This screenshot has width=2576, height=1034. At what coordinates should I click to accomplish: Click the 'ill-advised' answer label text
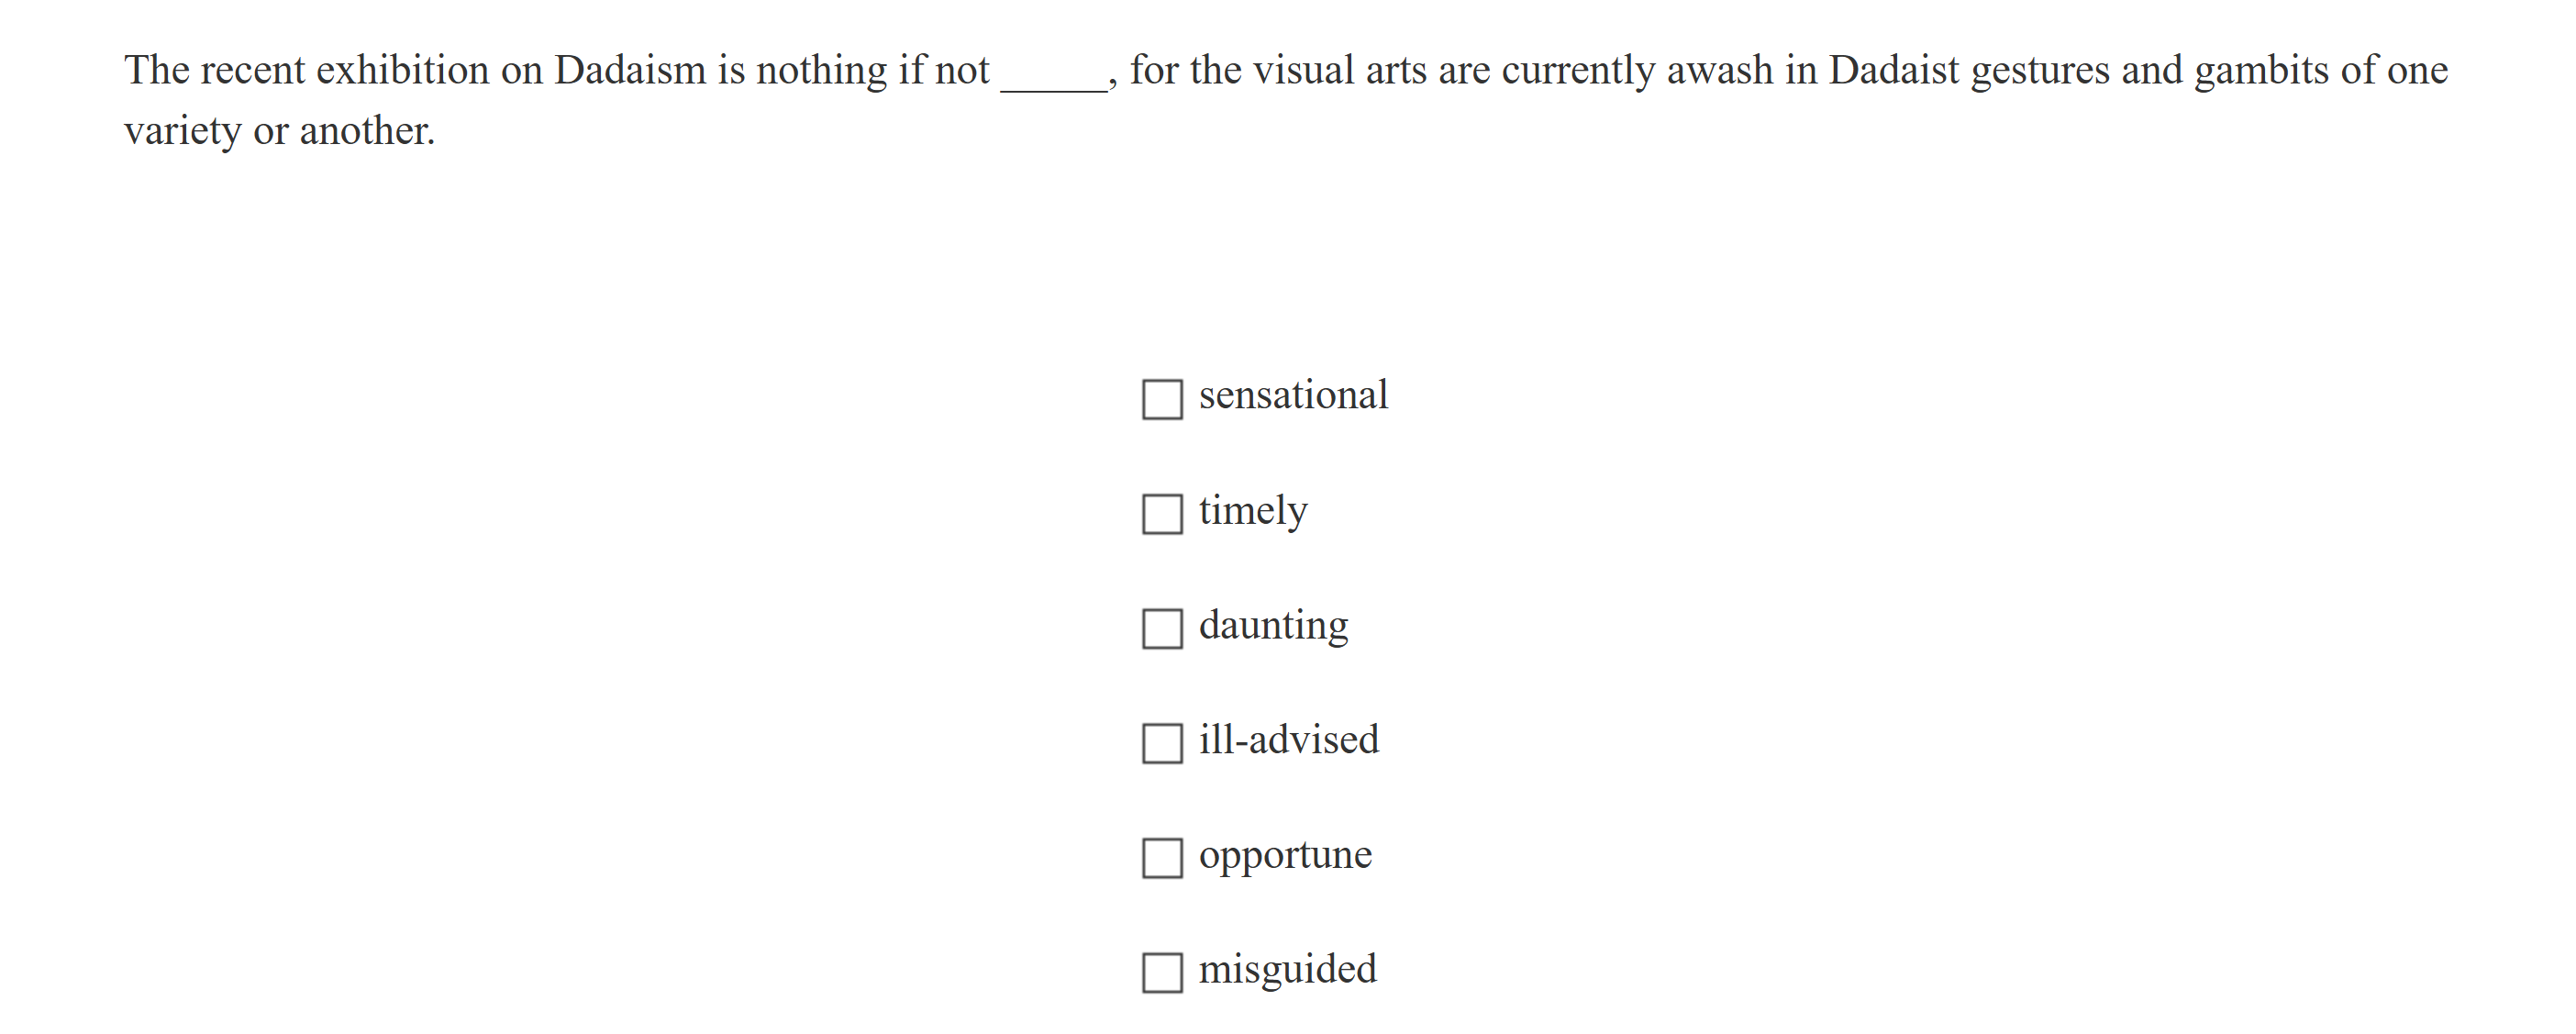coord(1288,740)
